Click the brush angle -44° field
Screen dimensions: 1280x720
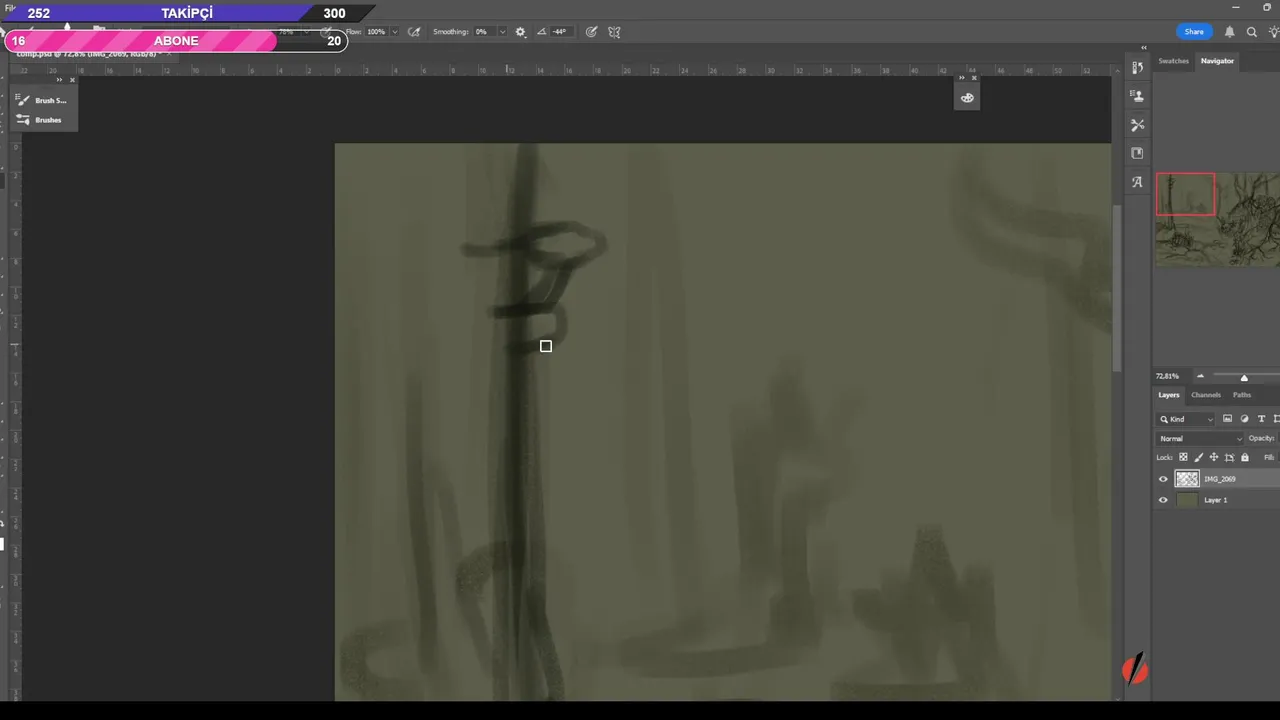[x=560, y=32]
